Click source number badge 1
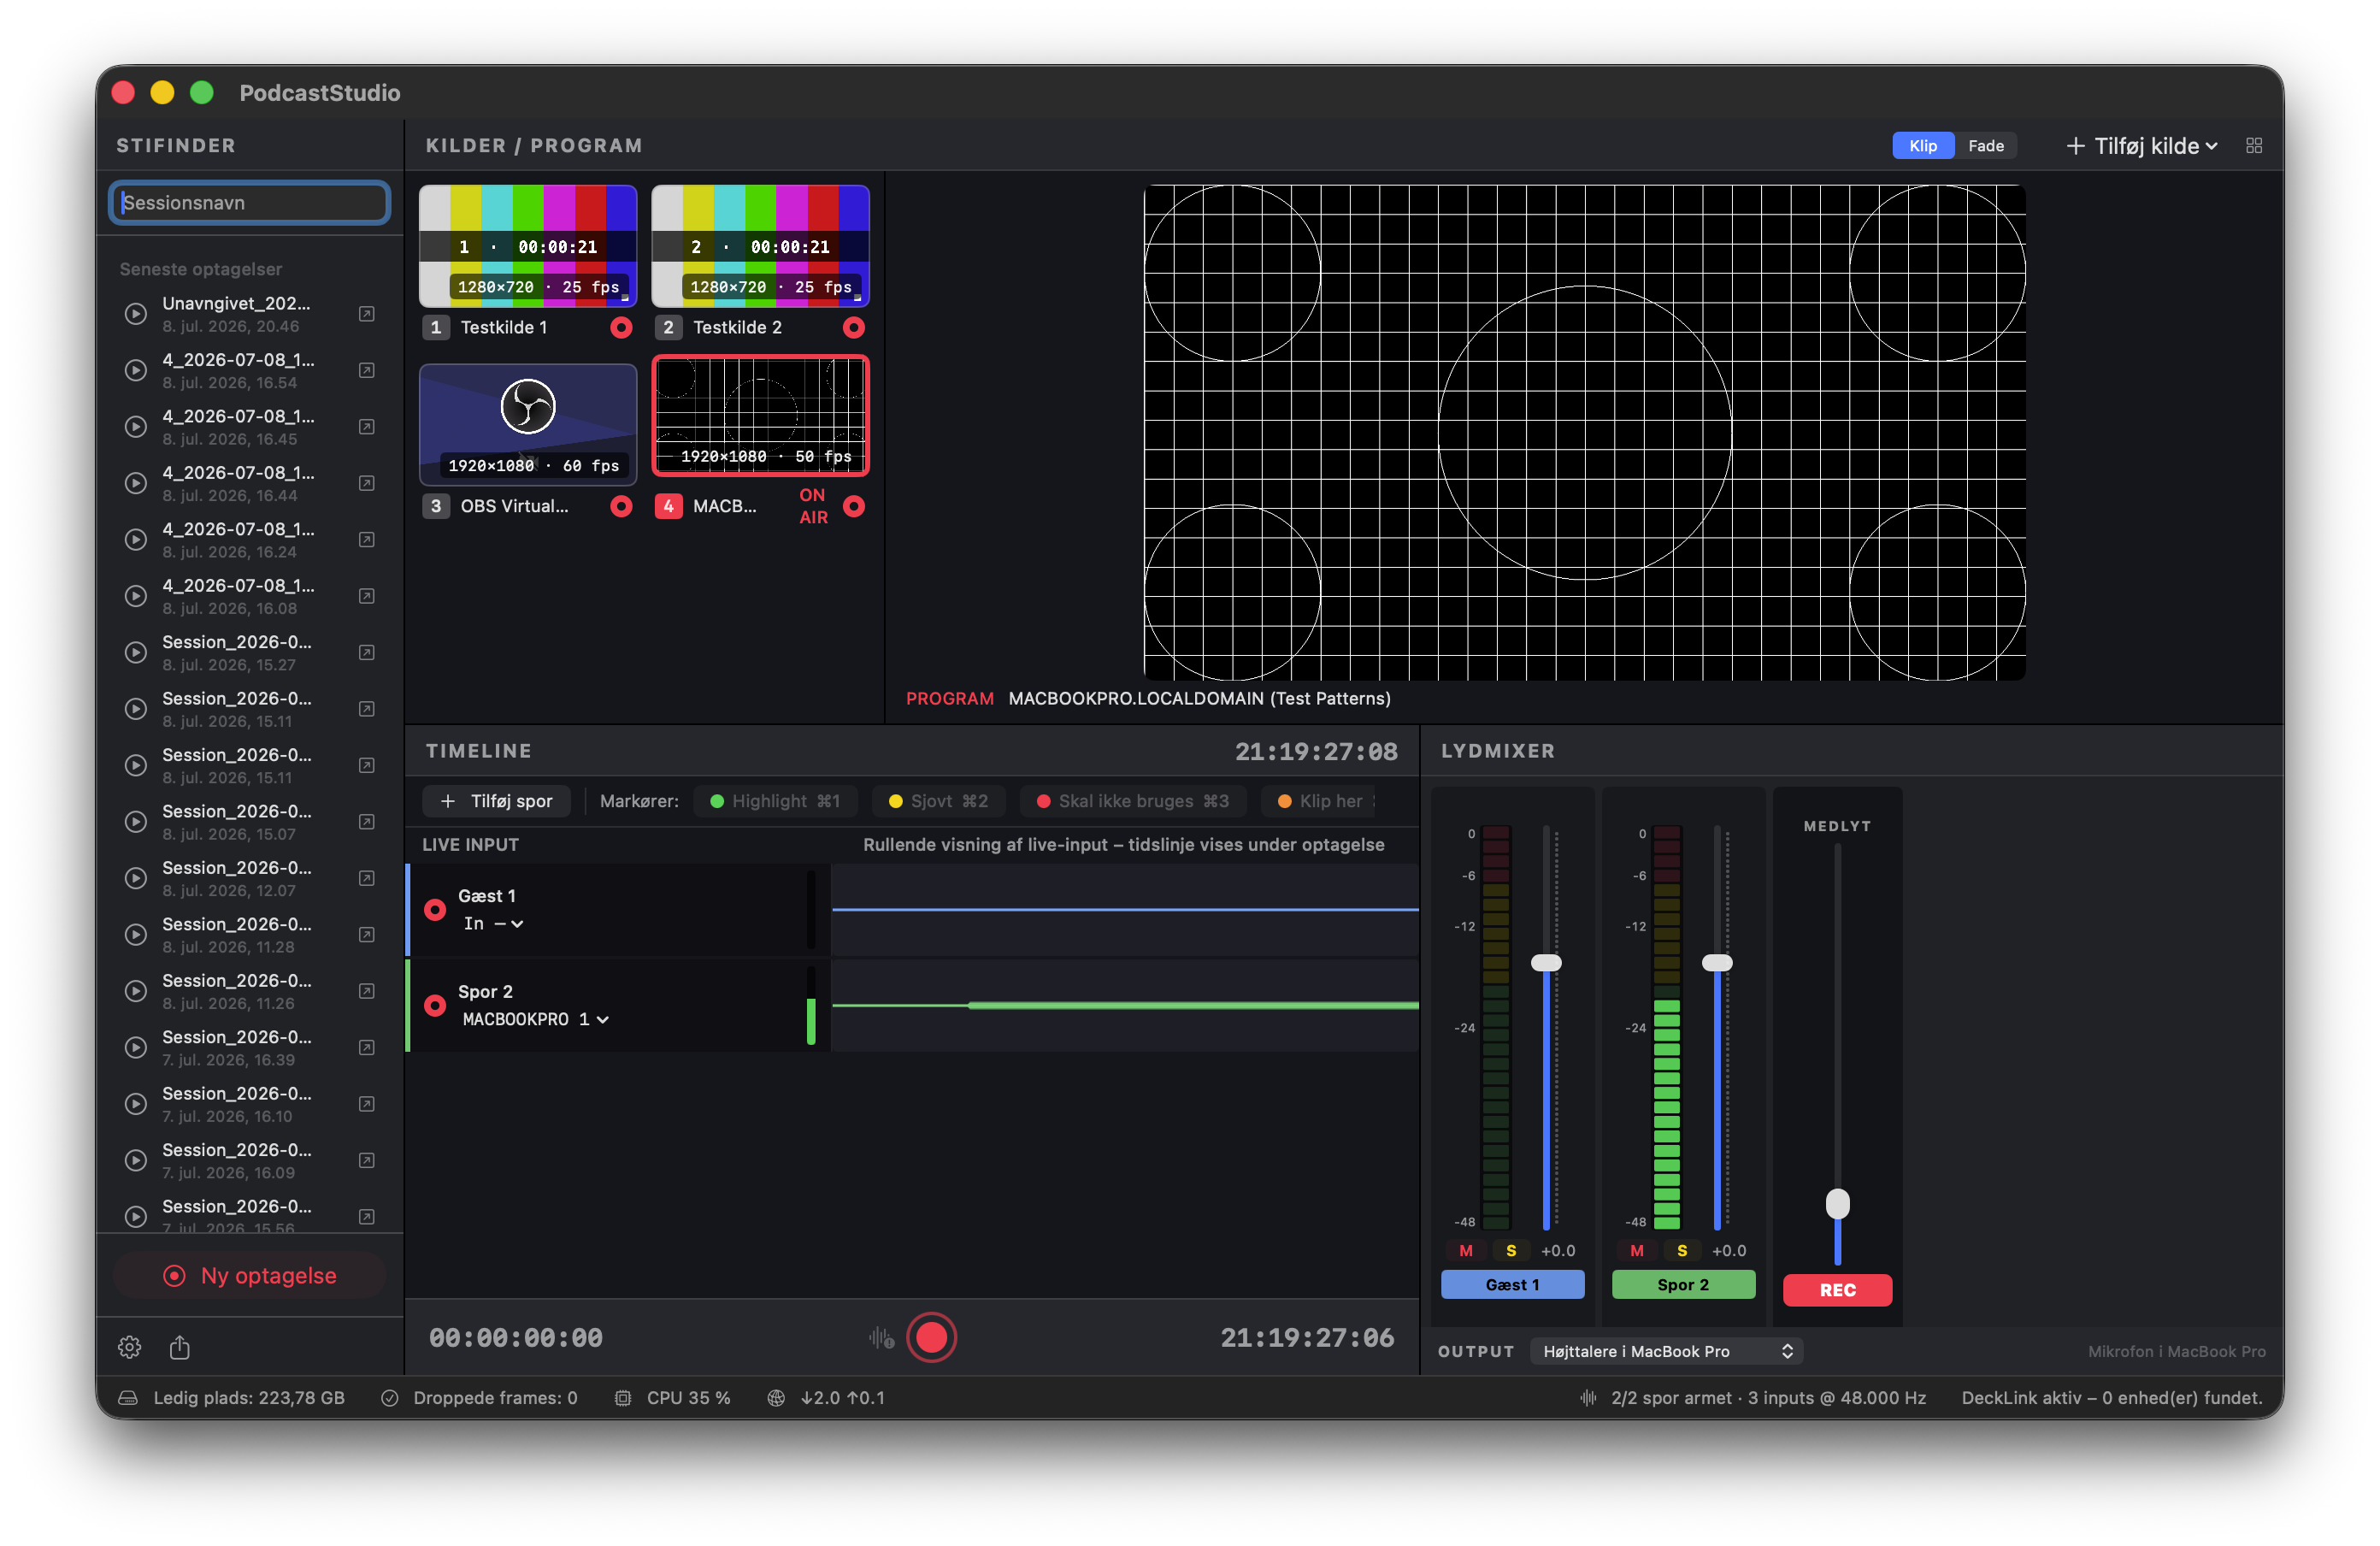Screen dimensions: 2380x1546 coord(436,327)
